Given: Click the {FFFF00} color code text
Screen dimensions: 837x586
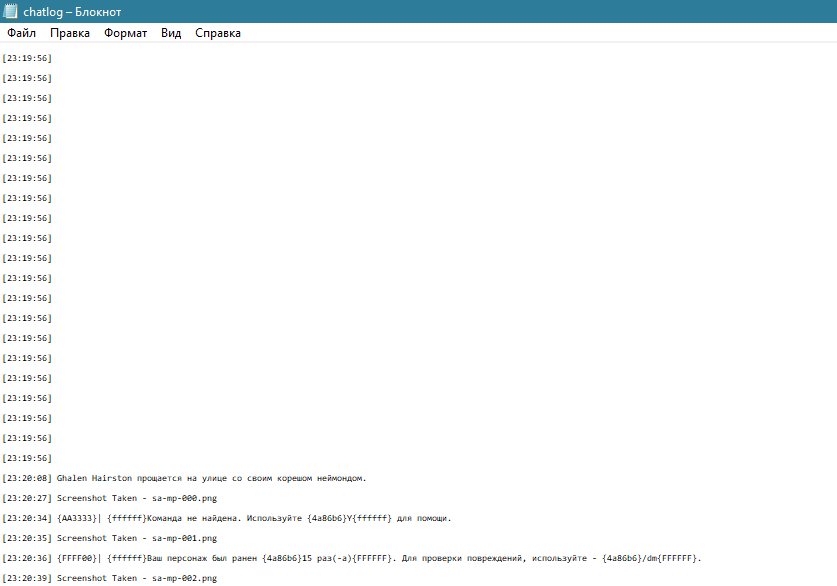Looking at the screenshot, I should 76,558.
